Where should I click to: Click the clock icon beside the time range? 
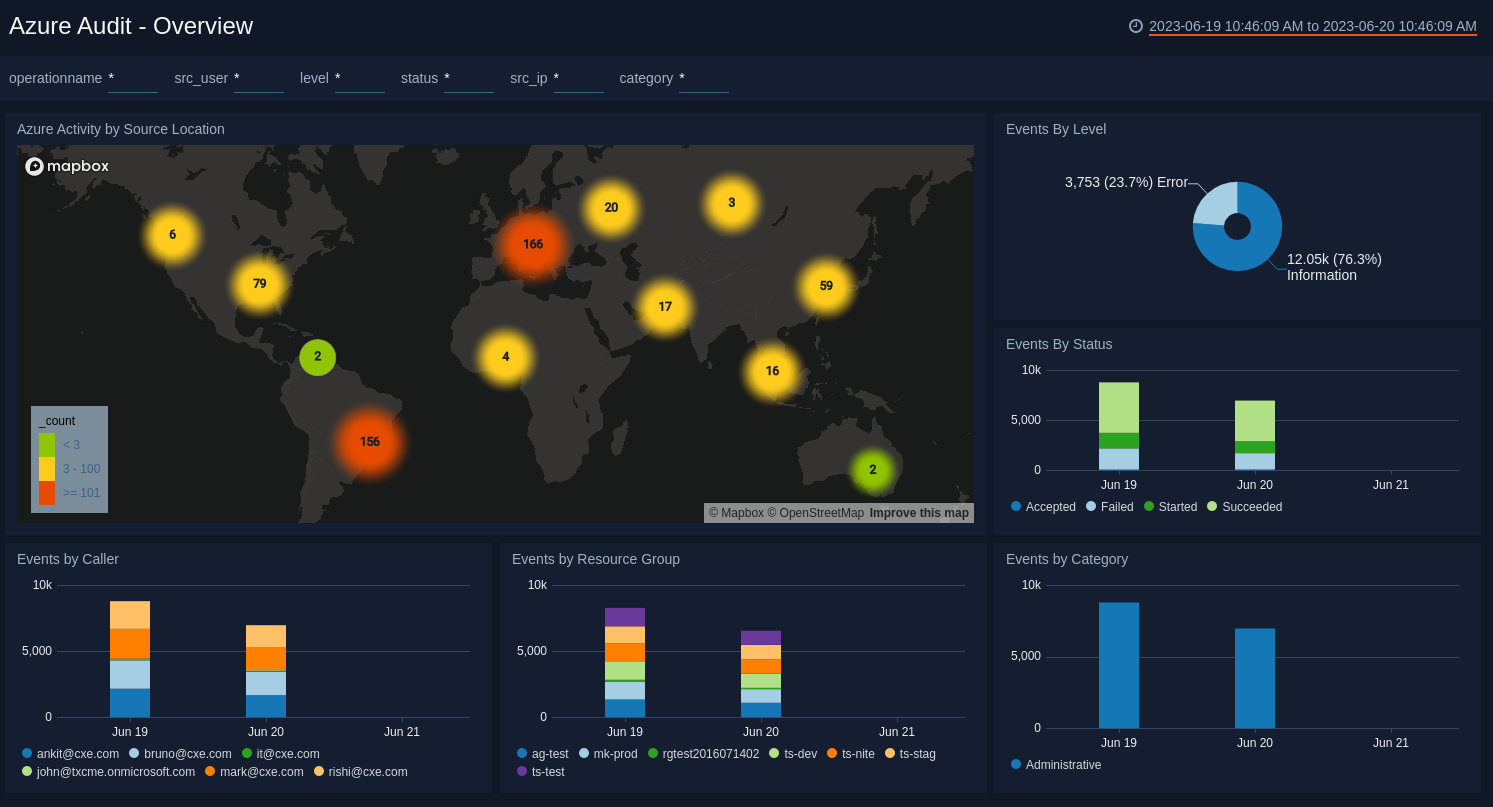pos(1136,26)
